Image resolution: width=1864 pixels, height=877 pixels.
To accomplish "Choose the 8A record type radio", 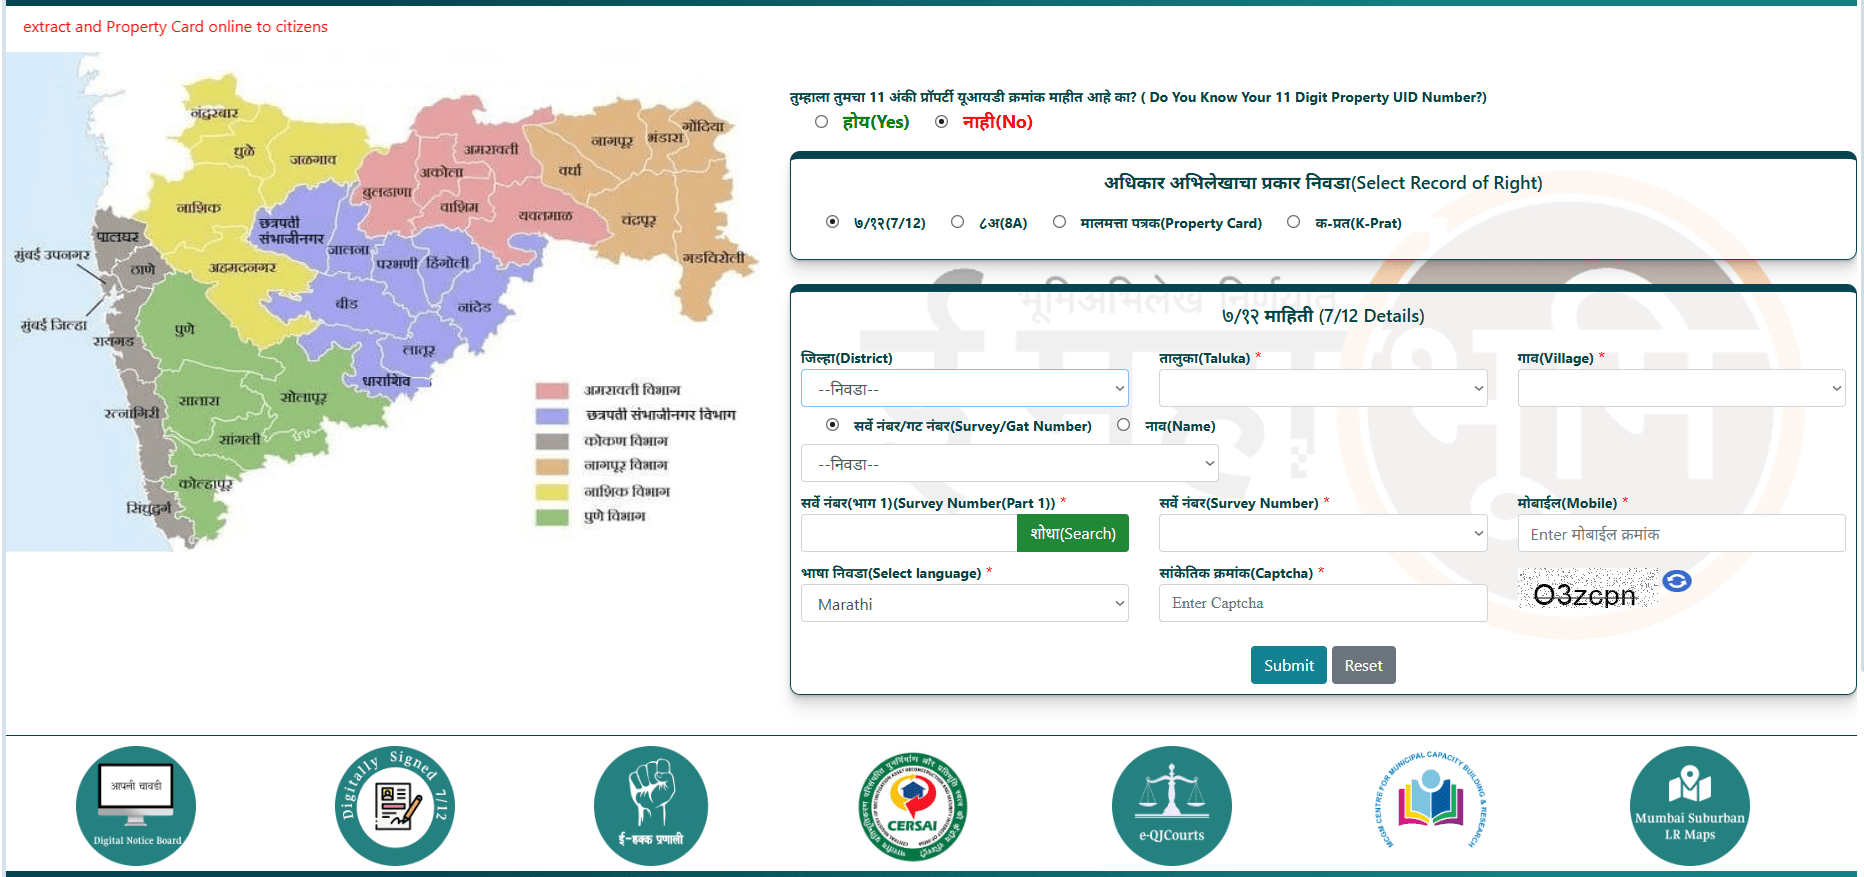I will point(958,222).
